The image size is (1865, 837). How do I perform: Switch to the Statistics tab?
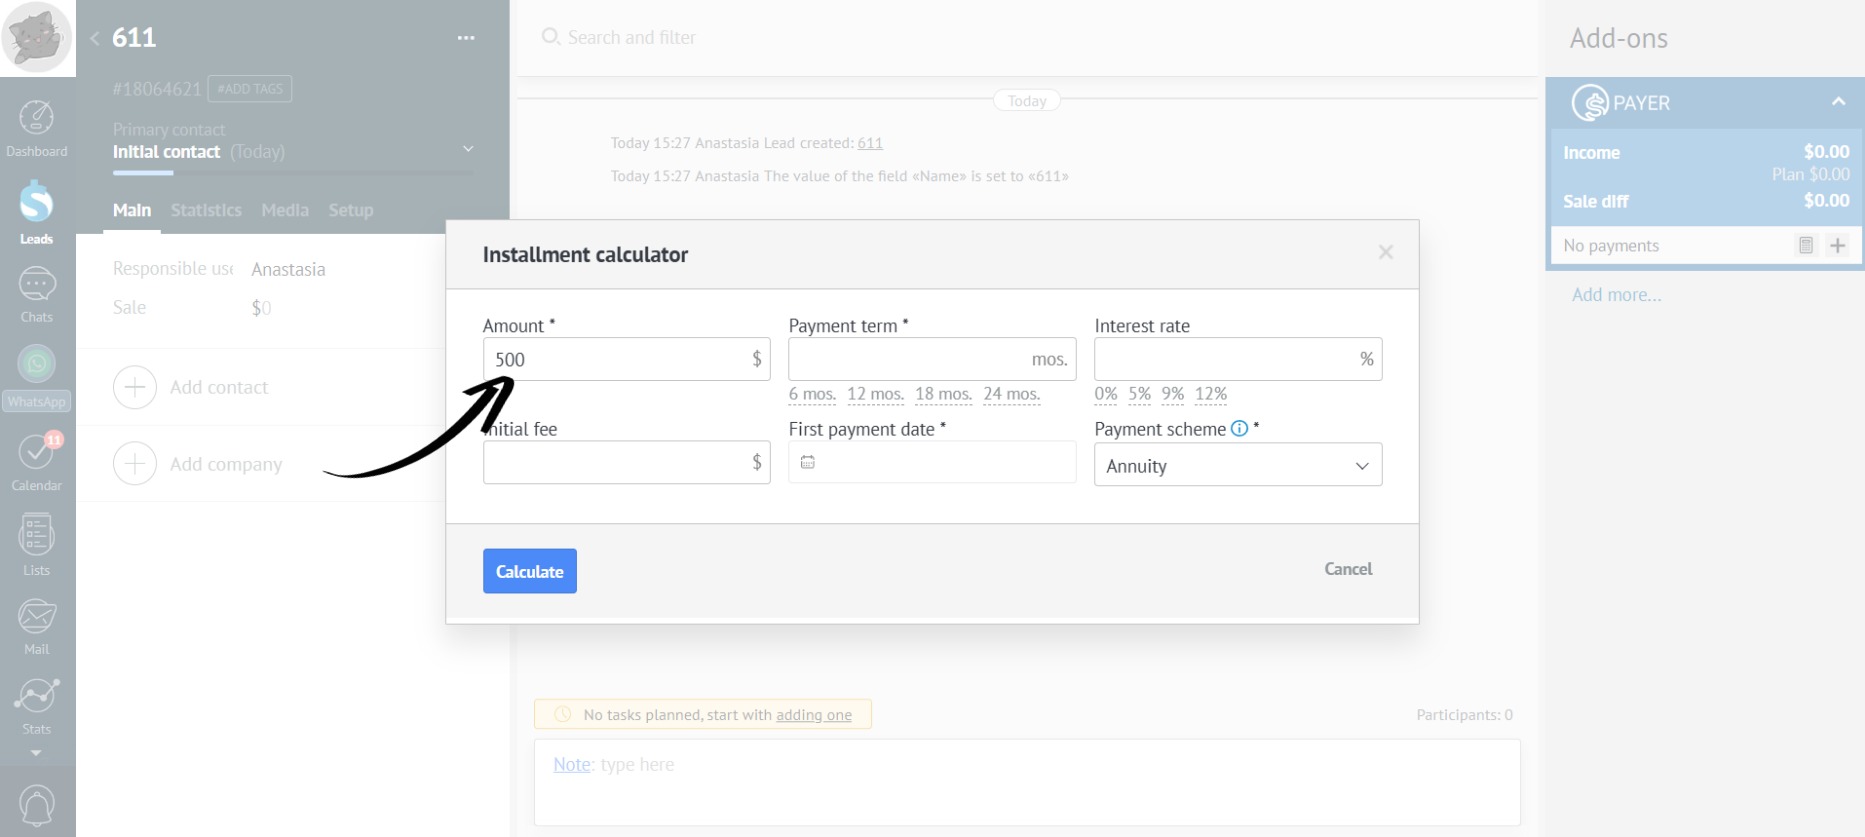tap(206, 210)
